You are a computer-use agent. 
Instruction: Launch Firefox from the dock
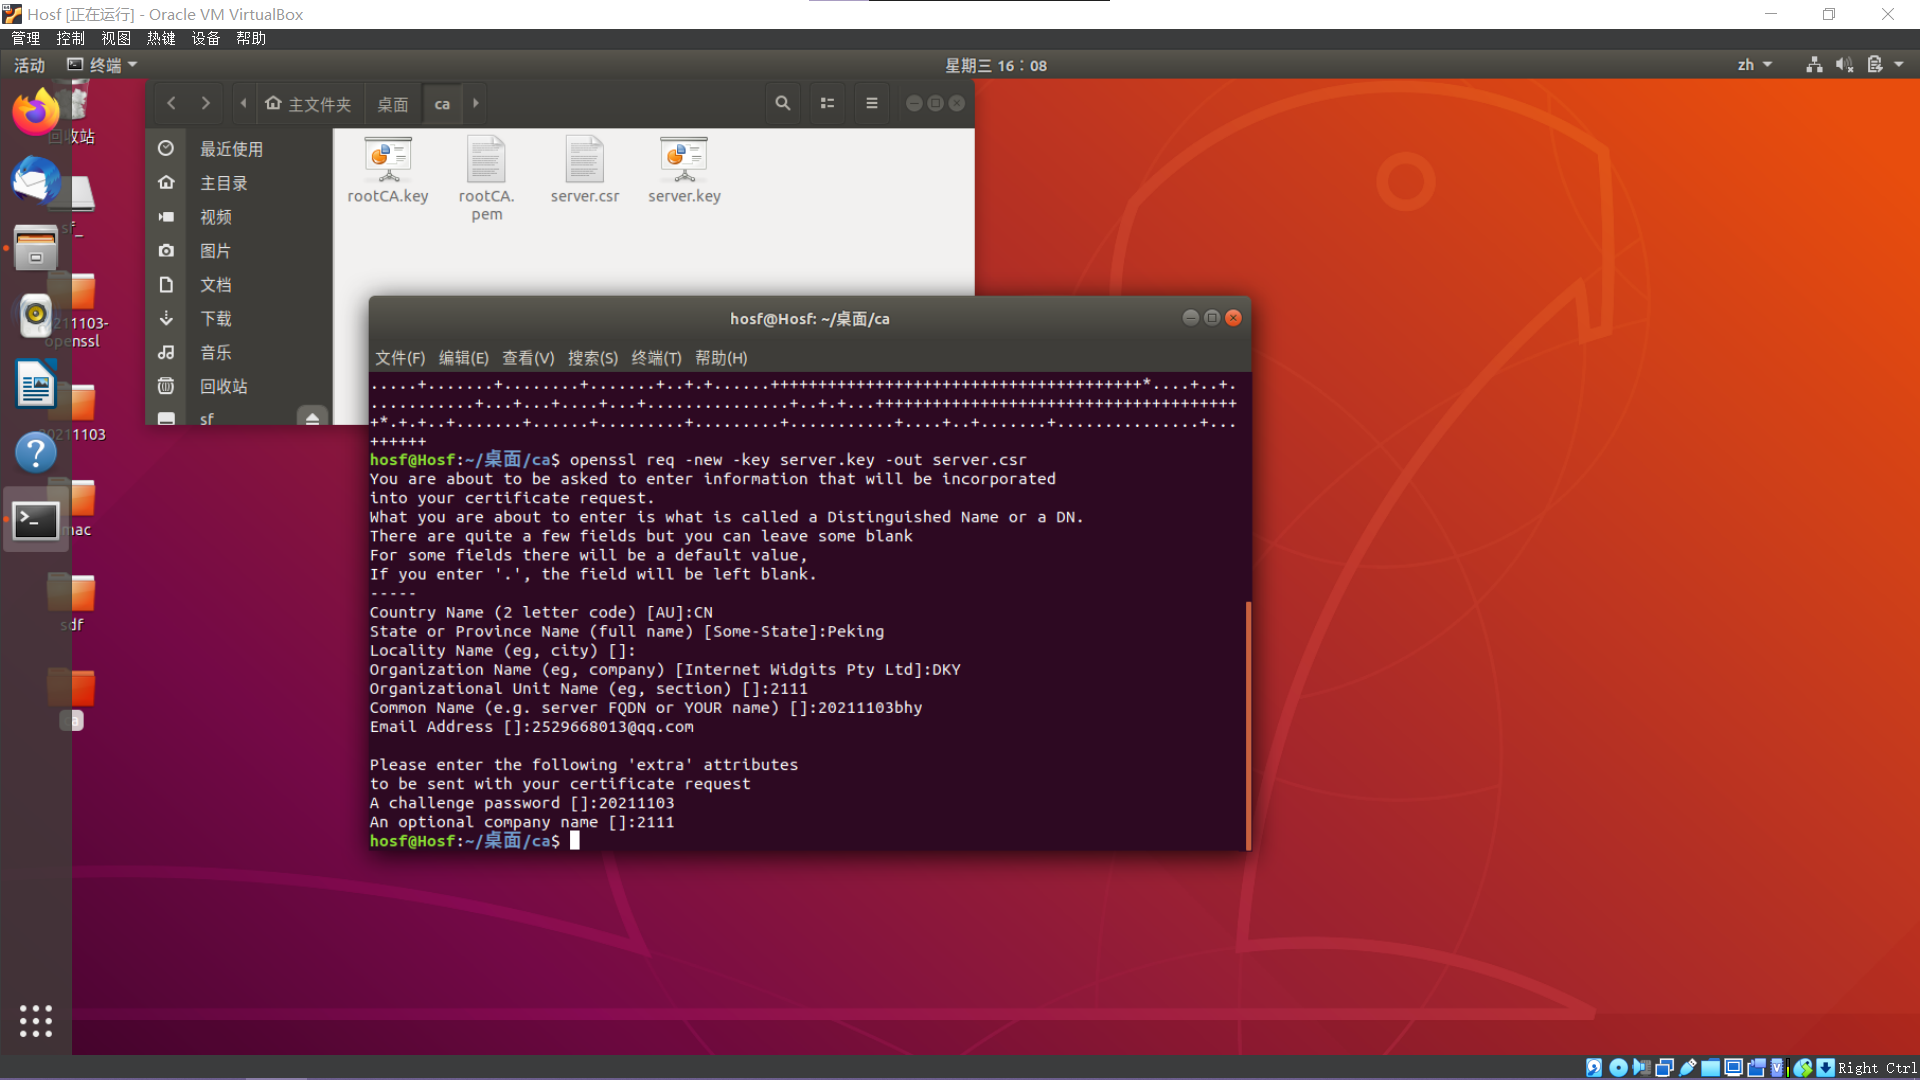35,112
